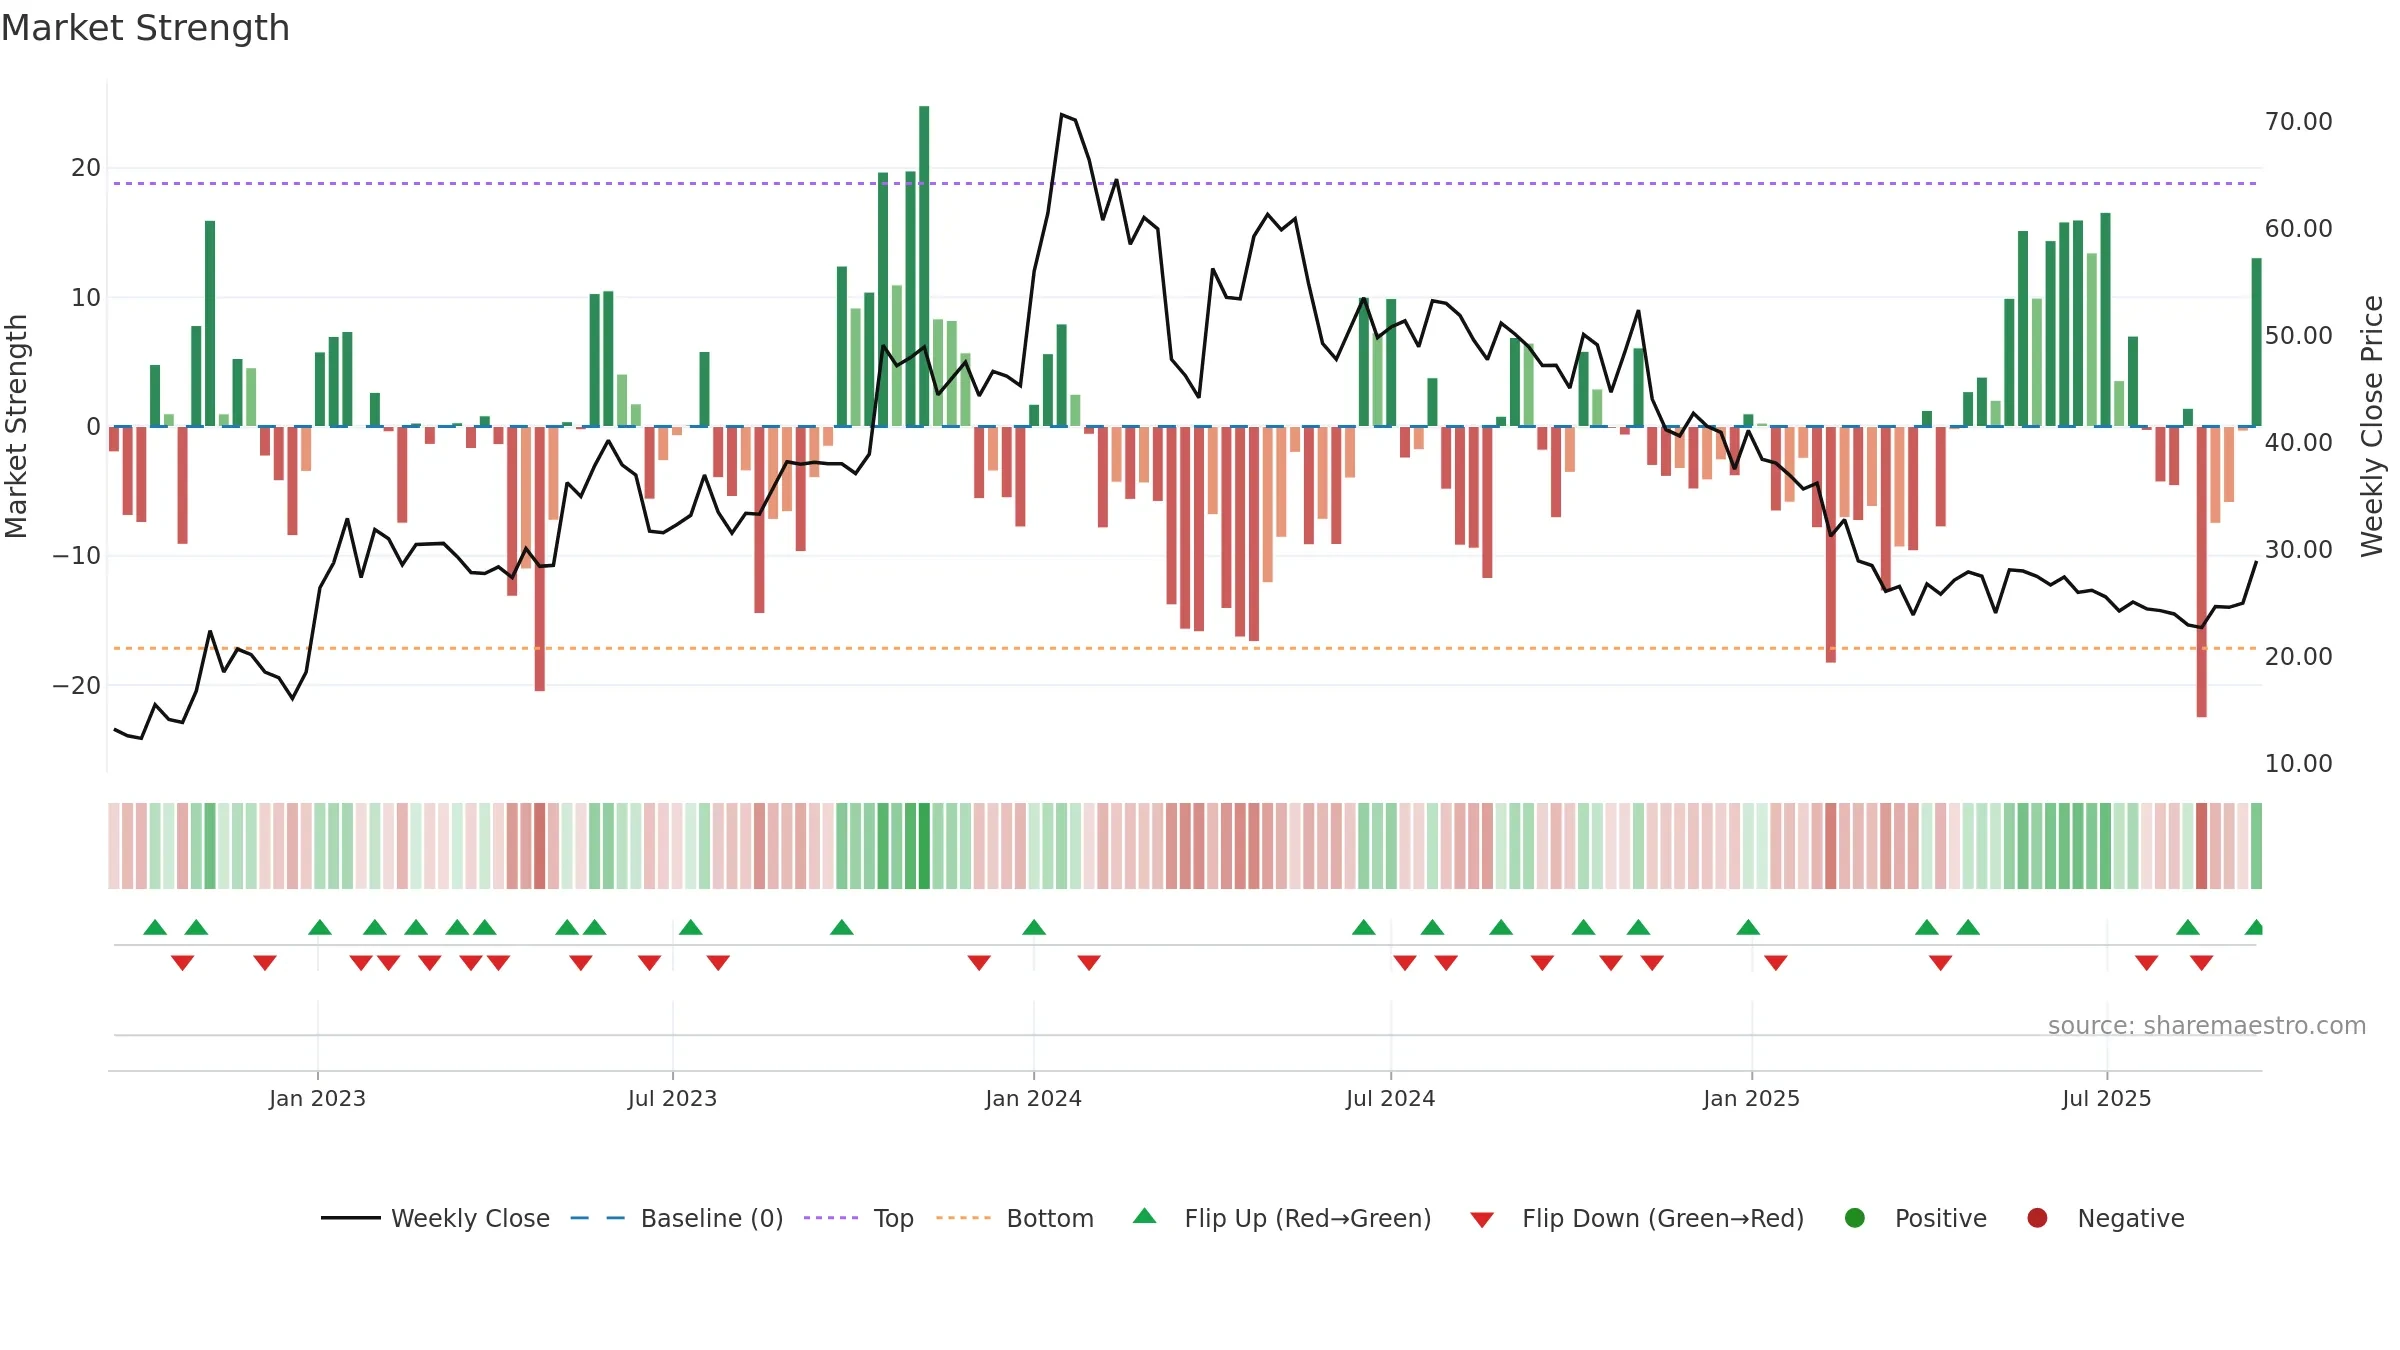
Task: Click the purple dotted Top line sample in legend
Action: tap(831, 1218)
